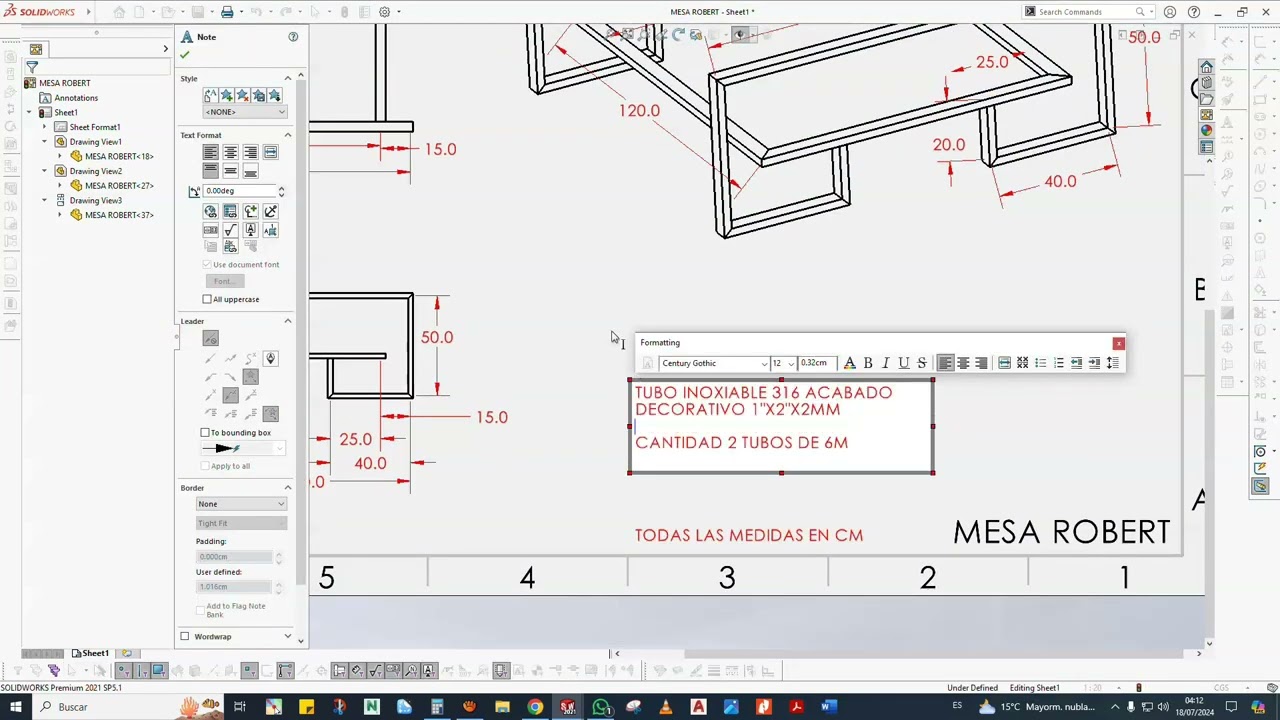Screen dimensions: 1280x720
Task: Select MESA ROBERT<18> in tree
Action: tap(119, 156)
